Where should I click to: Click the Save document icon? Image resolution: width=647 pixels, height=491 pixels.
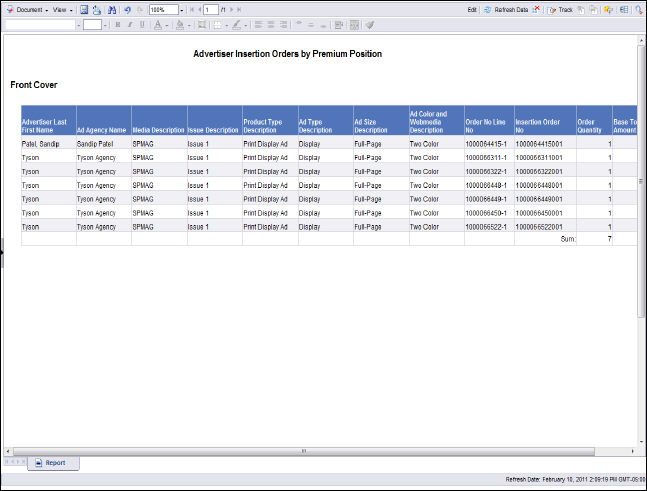(85, 9)
